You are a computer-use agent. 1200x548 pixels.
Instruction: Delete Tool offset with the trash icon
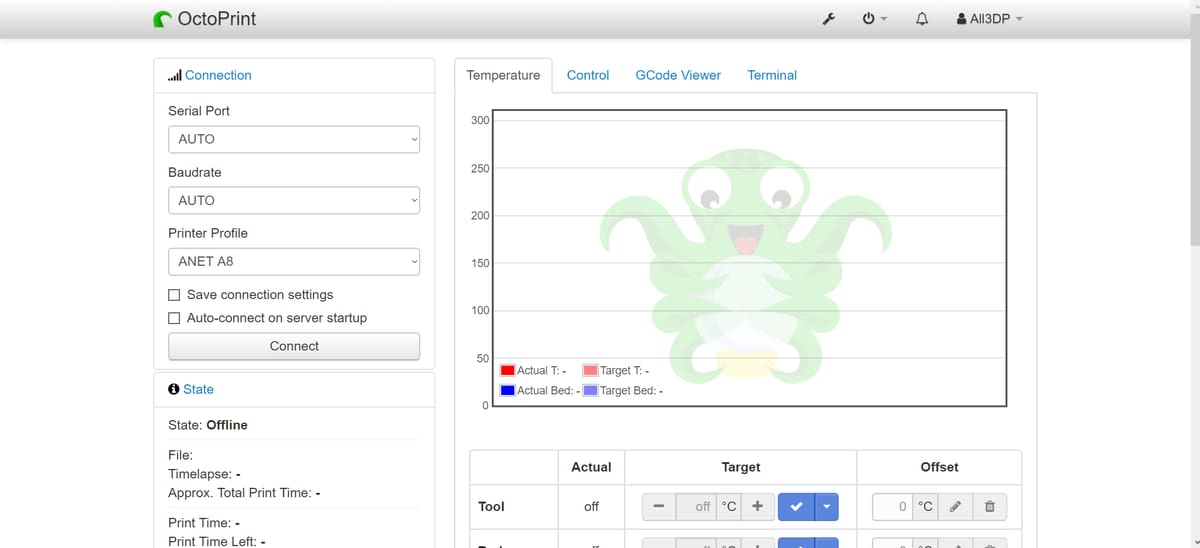pyautogui.click(x=989, y=507)
